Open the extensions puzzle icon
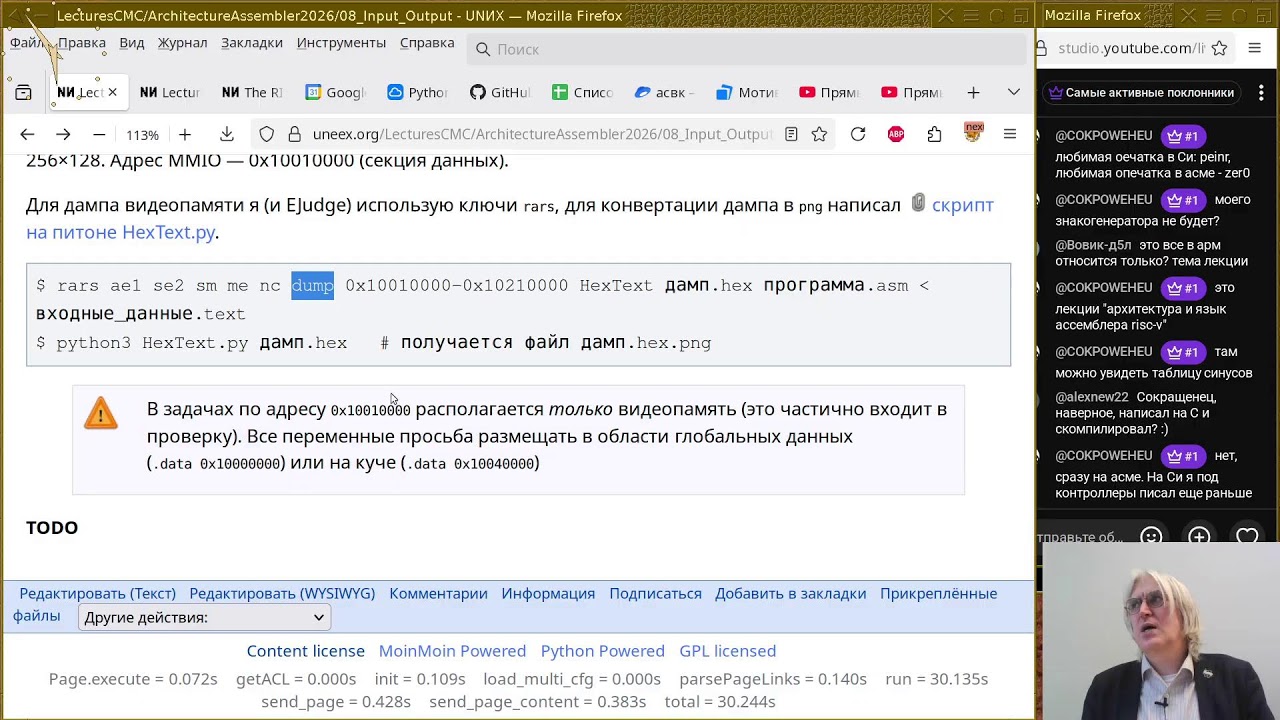Image resolution: width=1280 pixels, height=720 pixels. click(x=934, y=134)
